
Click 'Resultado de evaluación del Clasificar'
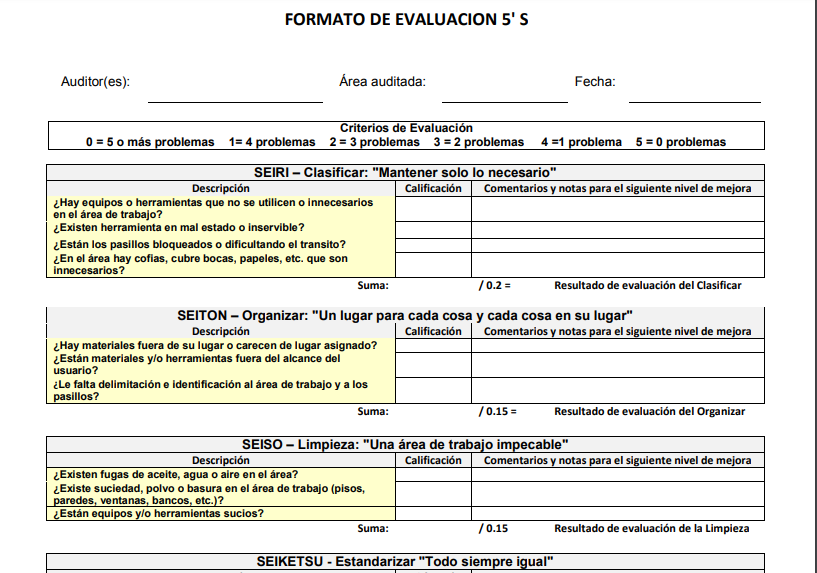(648, 285)
